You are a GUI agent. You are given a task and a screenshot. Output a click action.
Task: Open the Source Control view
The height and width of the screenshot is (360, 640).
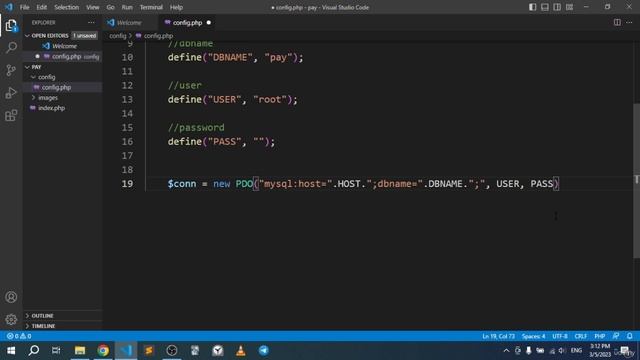11,70
